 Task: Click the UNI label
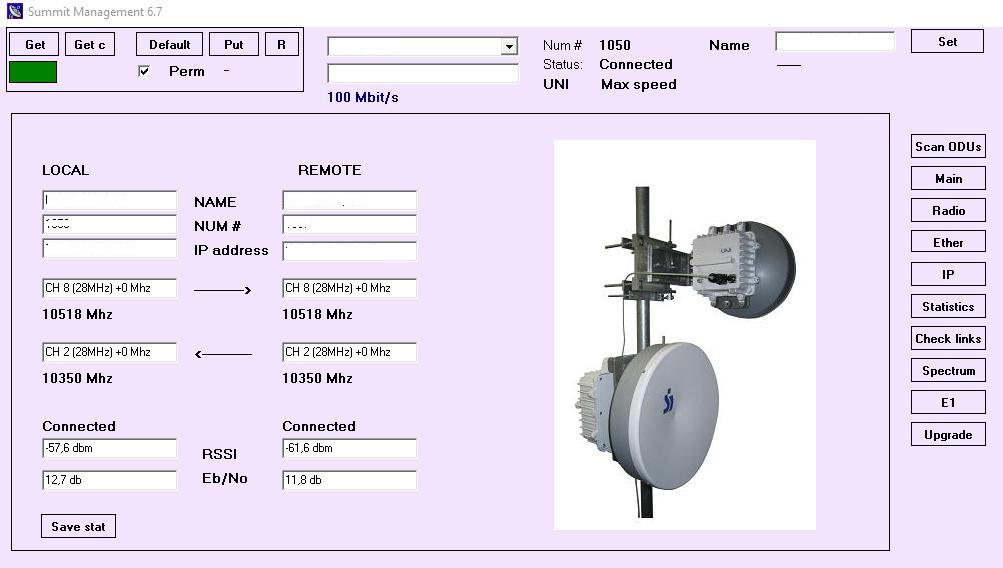pos(556,84)
